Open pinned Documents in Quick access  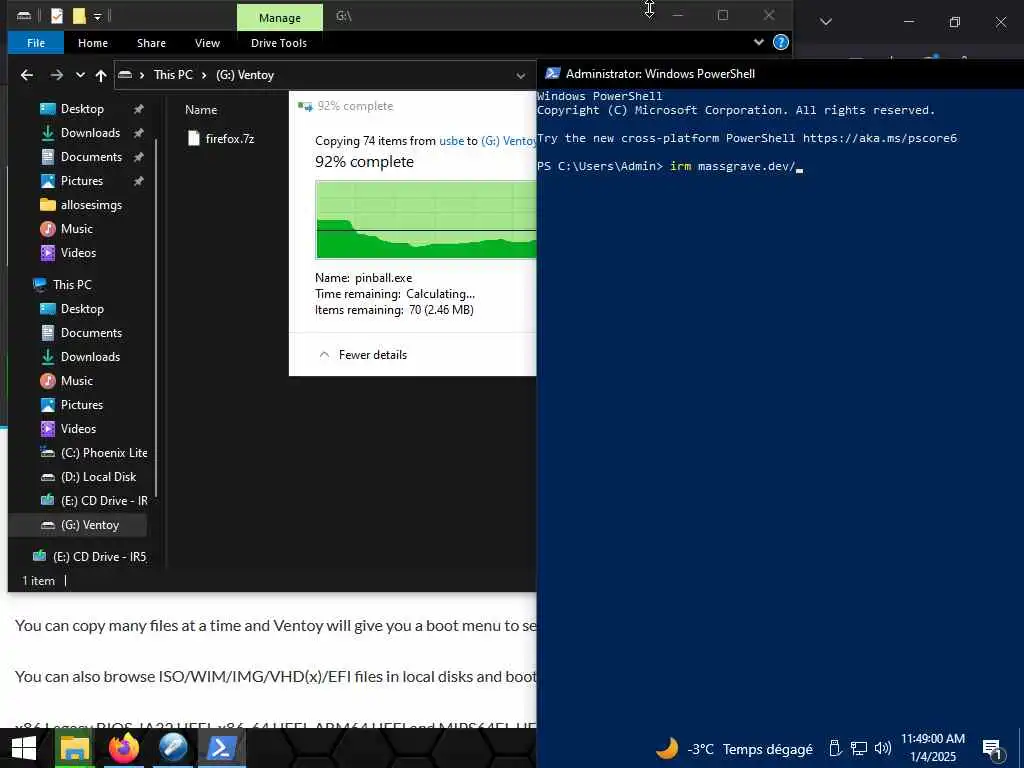pyautogui.click(x=91, y=157)
